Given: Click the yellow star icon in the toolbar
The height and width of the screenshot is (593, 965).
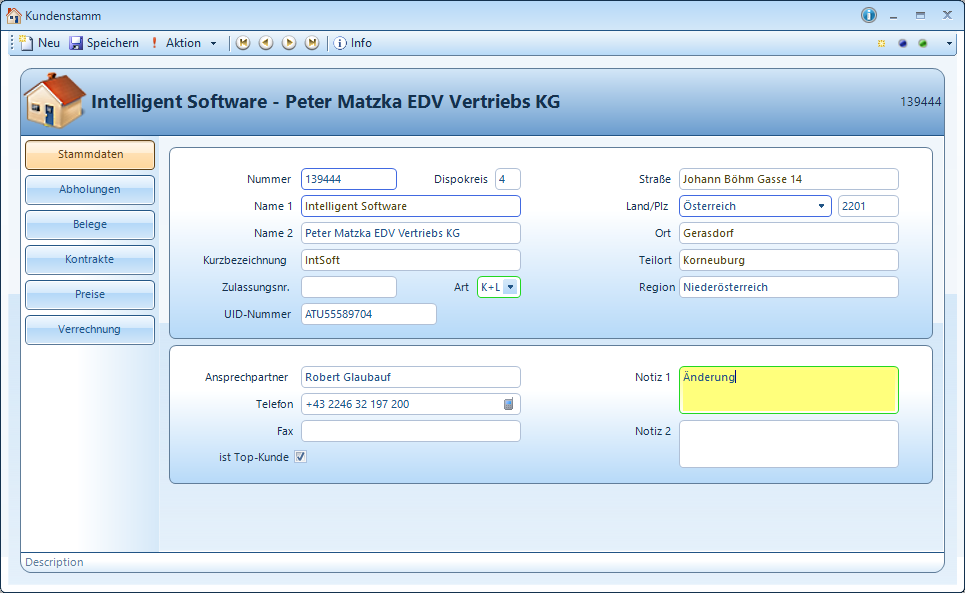Looking at the screenshot, I should [881, 43].
